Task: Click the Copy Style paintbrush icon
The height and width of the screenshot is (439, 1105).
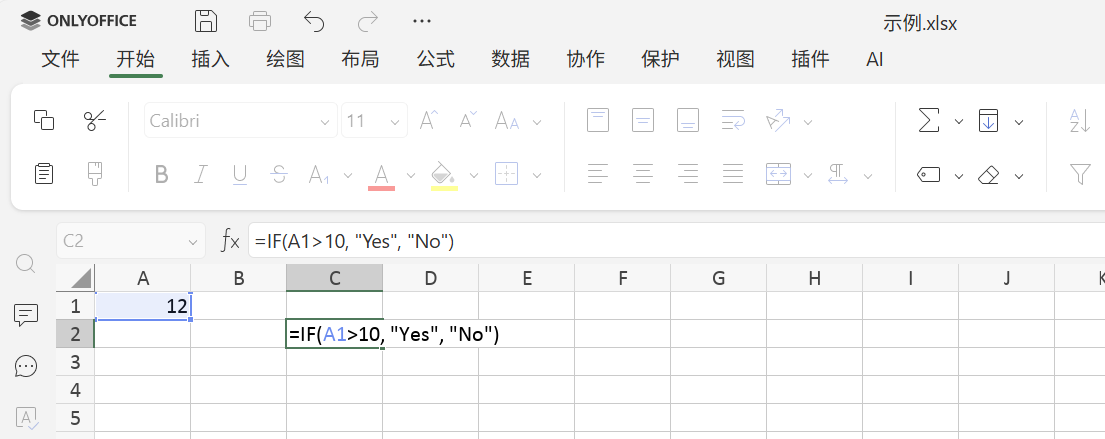Action: 95,174
